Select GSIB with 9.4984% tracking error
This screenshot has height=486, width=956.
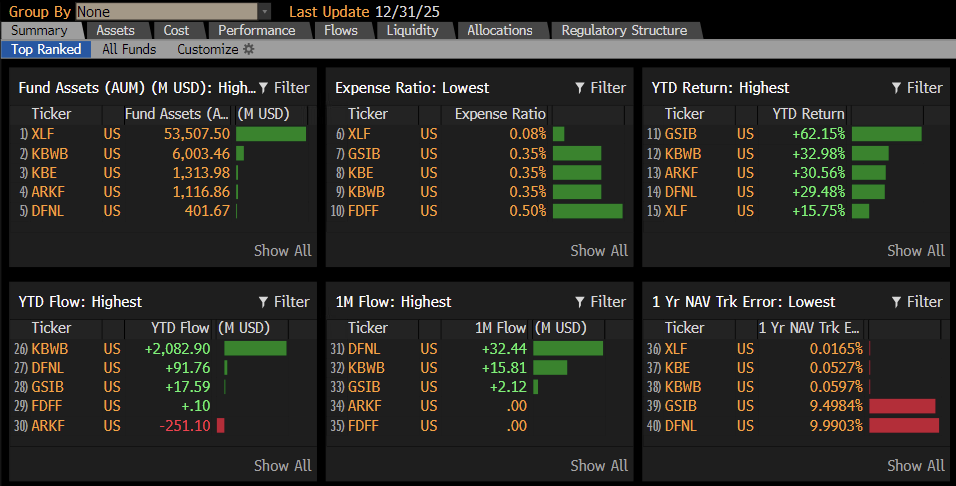click(x=680, y=406)
